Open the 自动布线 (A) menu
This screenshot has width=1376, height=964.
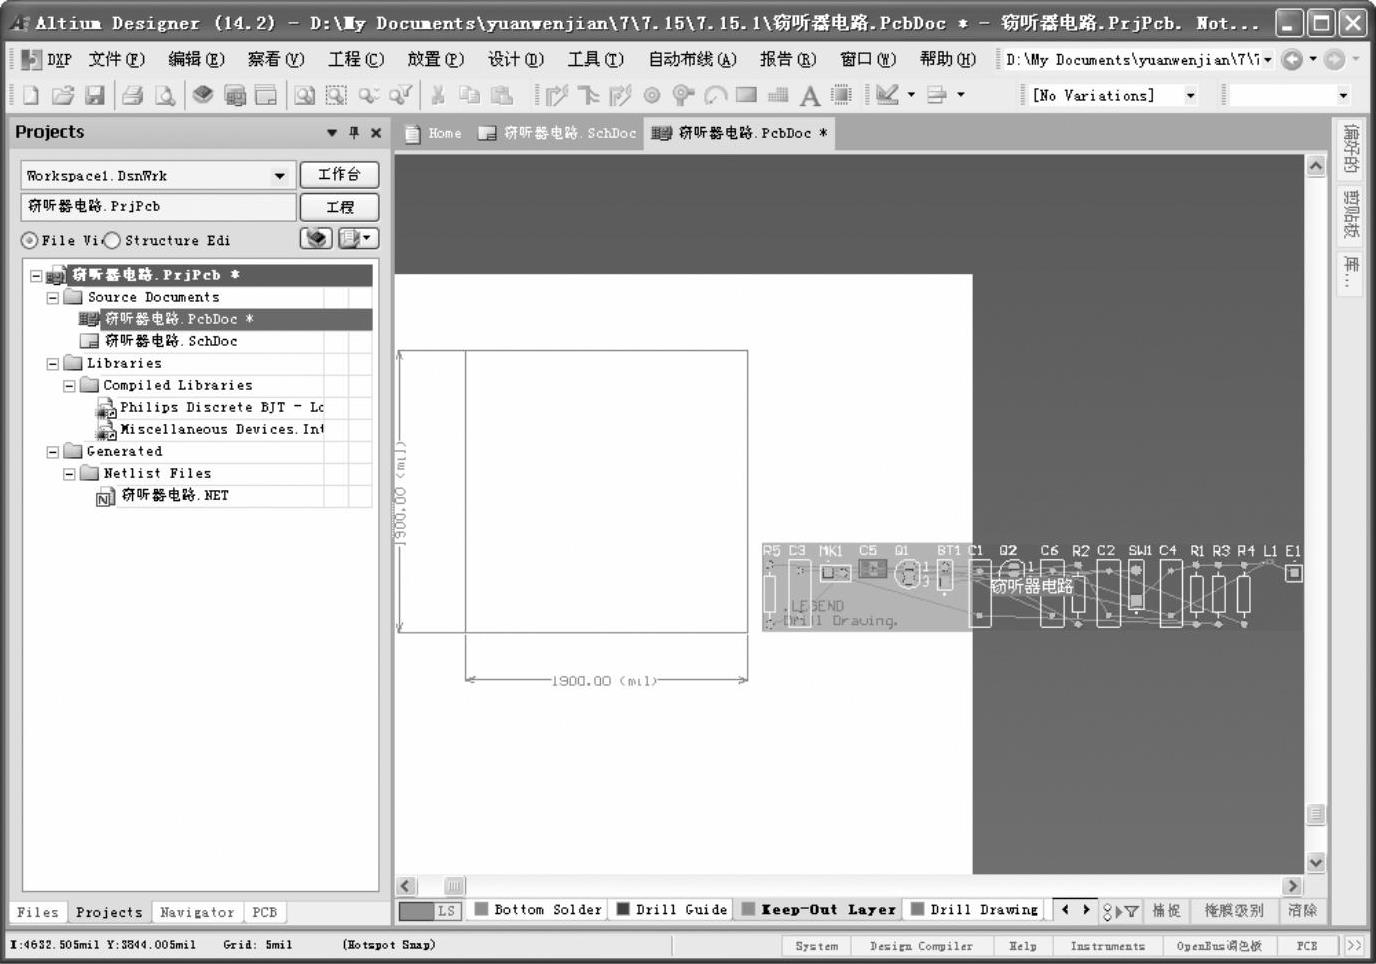(692, 59)
